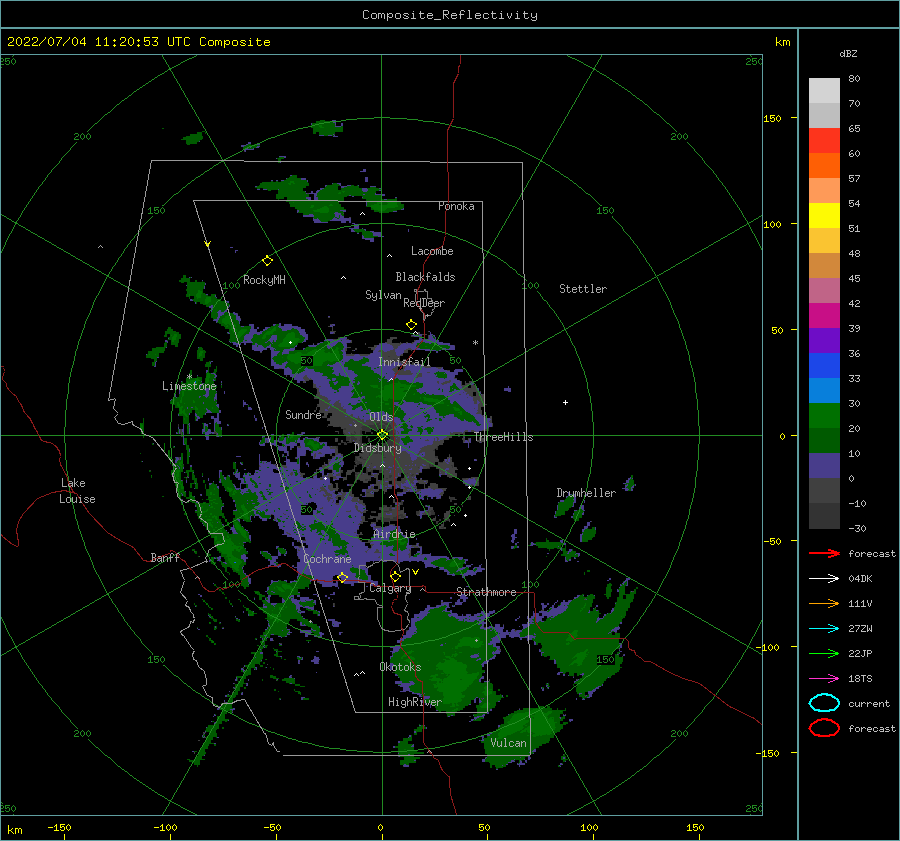Click the Okotoks city label
This screenshot has width=900, height=841.
pos(400,667)
